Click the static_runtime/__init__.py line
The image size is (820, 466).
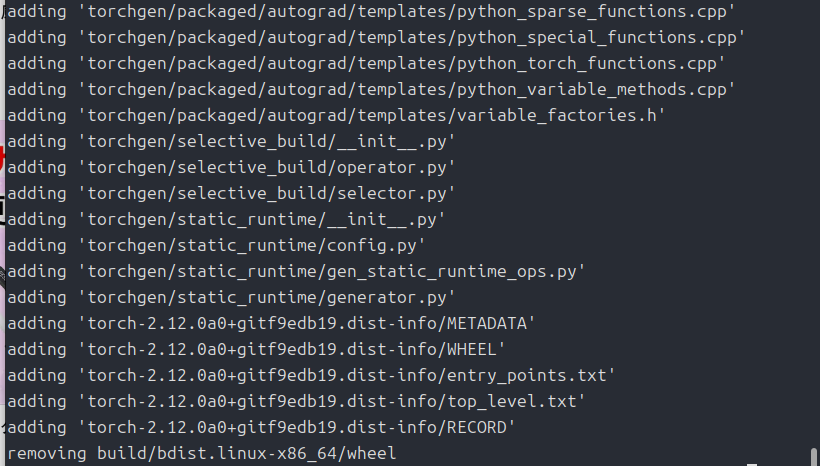[x=226, y=219]
